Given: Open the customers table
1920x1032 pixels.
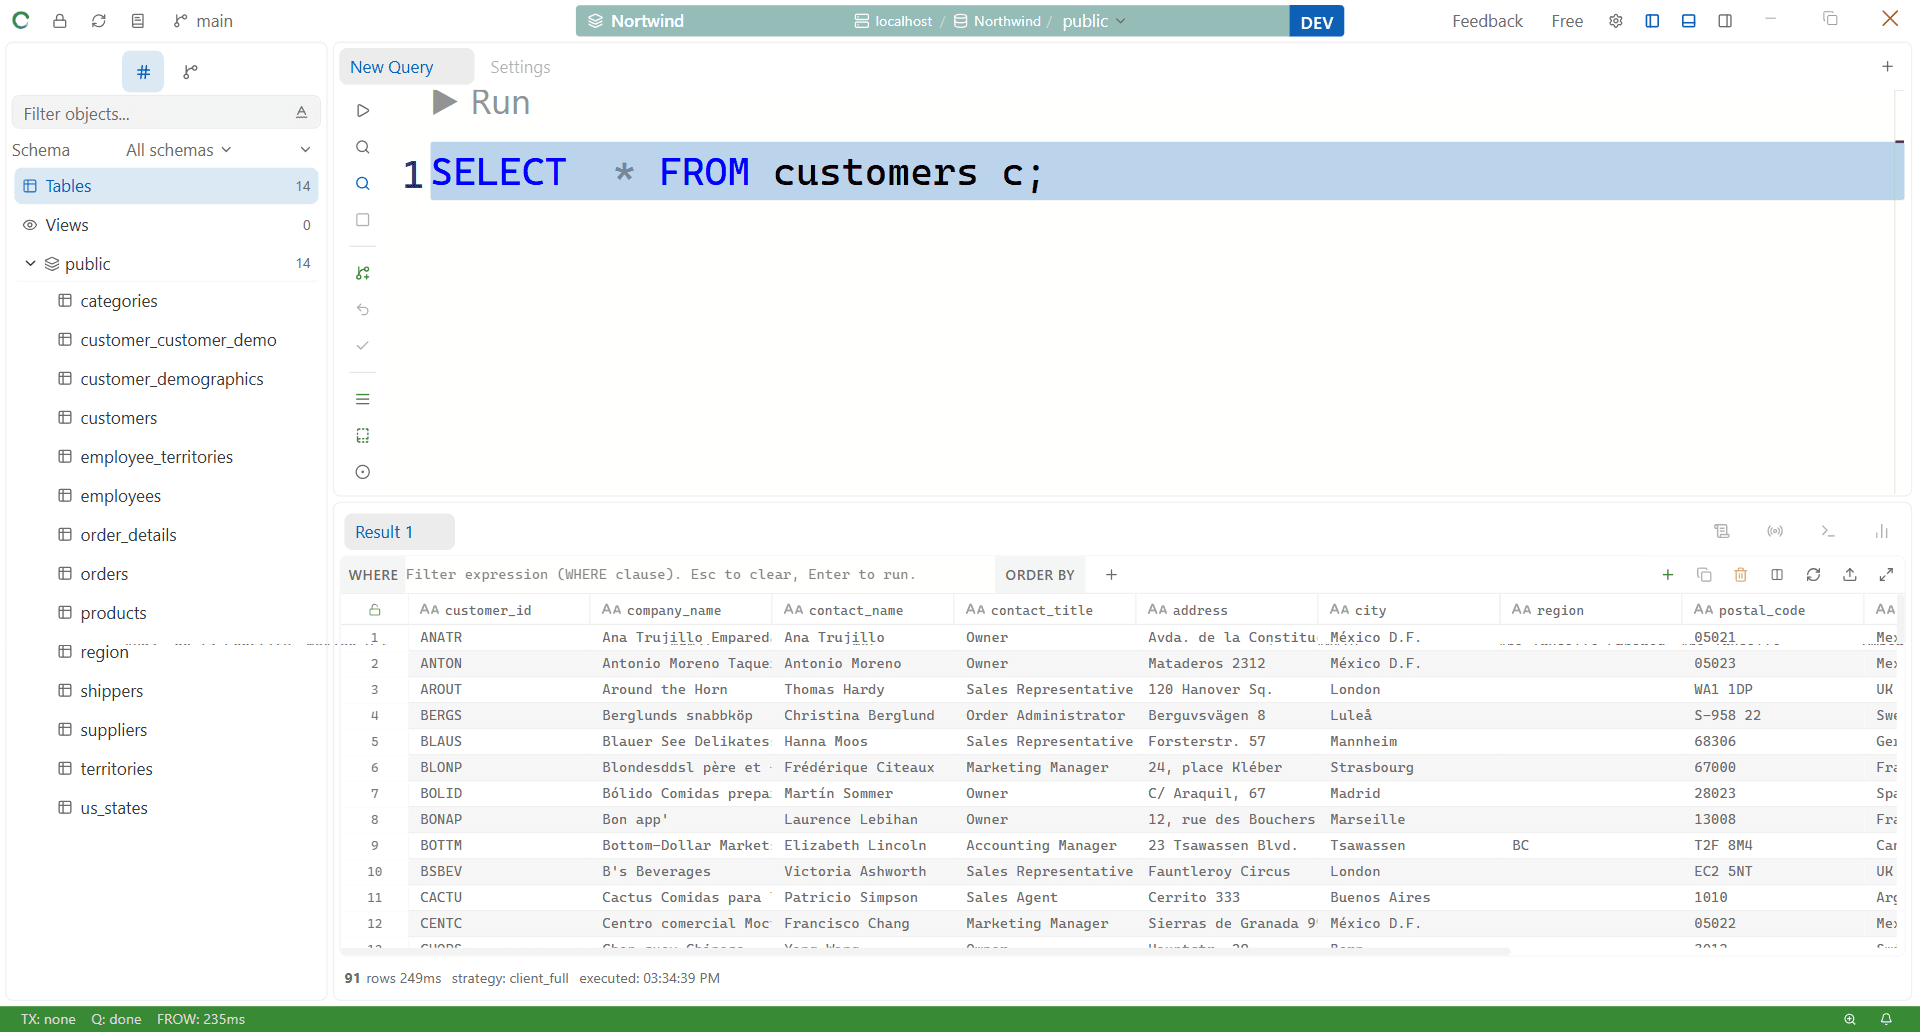Looking at the screenshot, I should [x=118, y=418].
